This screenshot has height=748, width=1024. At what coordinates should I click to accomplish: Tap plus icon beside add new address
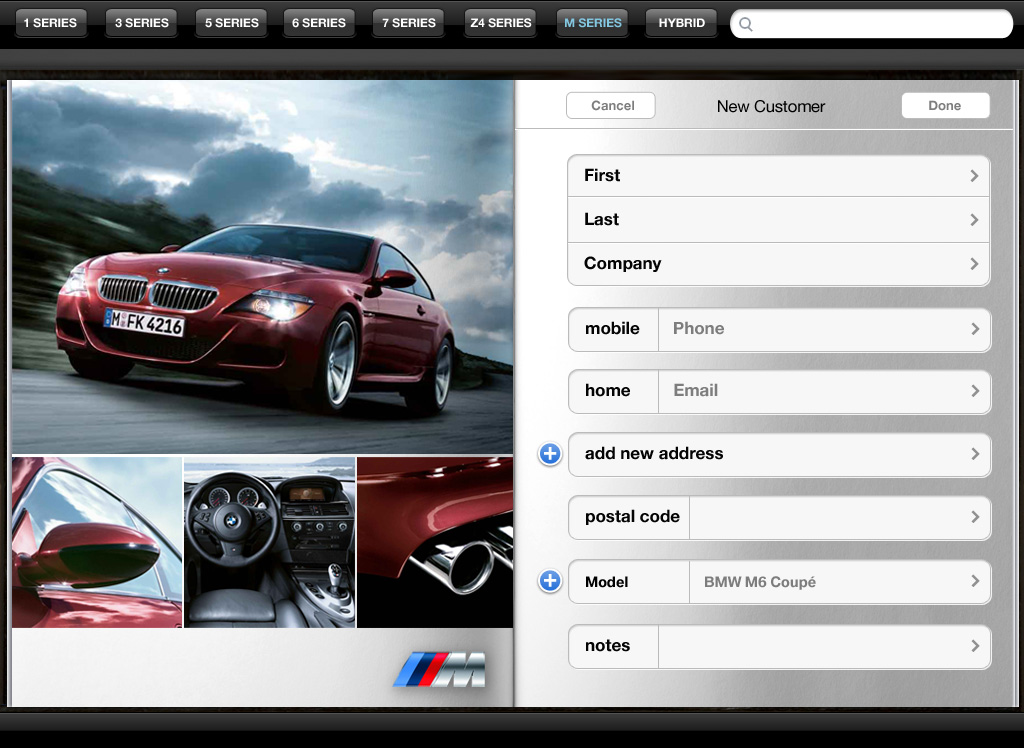pos(550,454)
